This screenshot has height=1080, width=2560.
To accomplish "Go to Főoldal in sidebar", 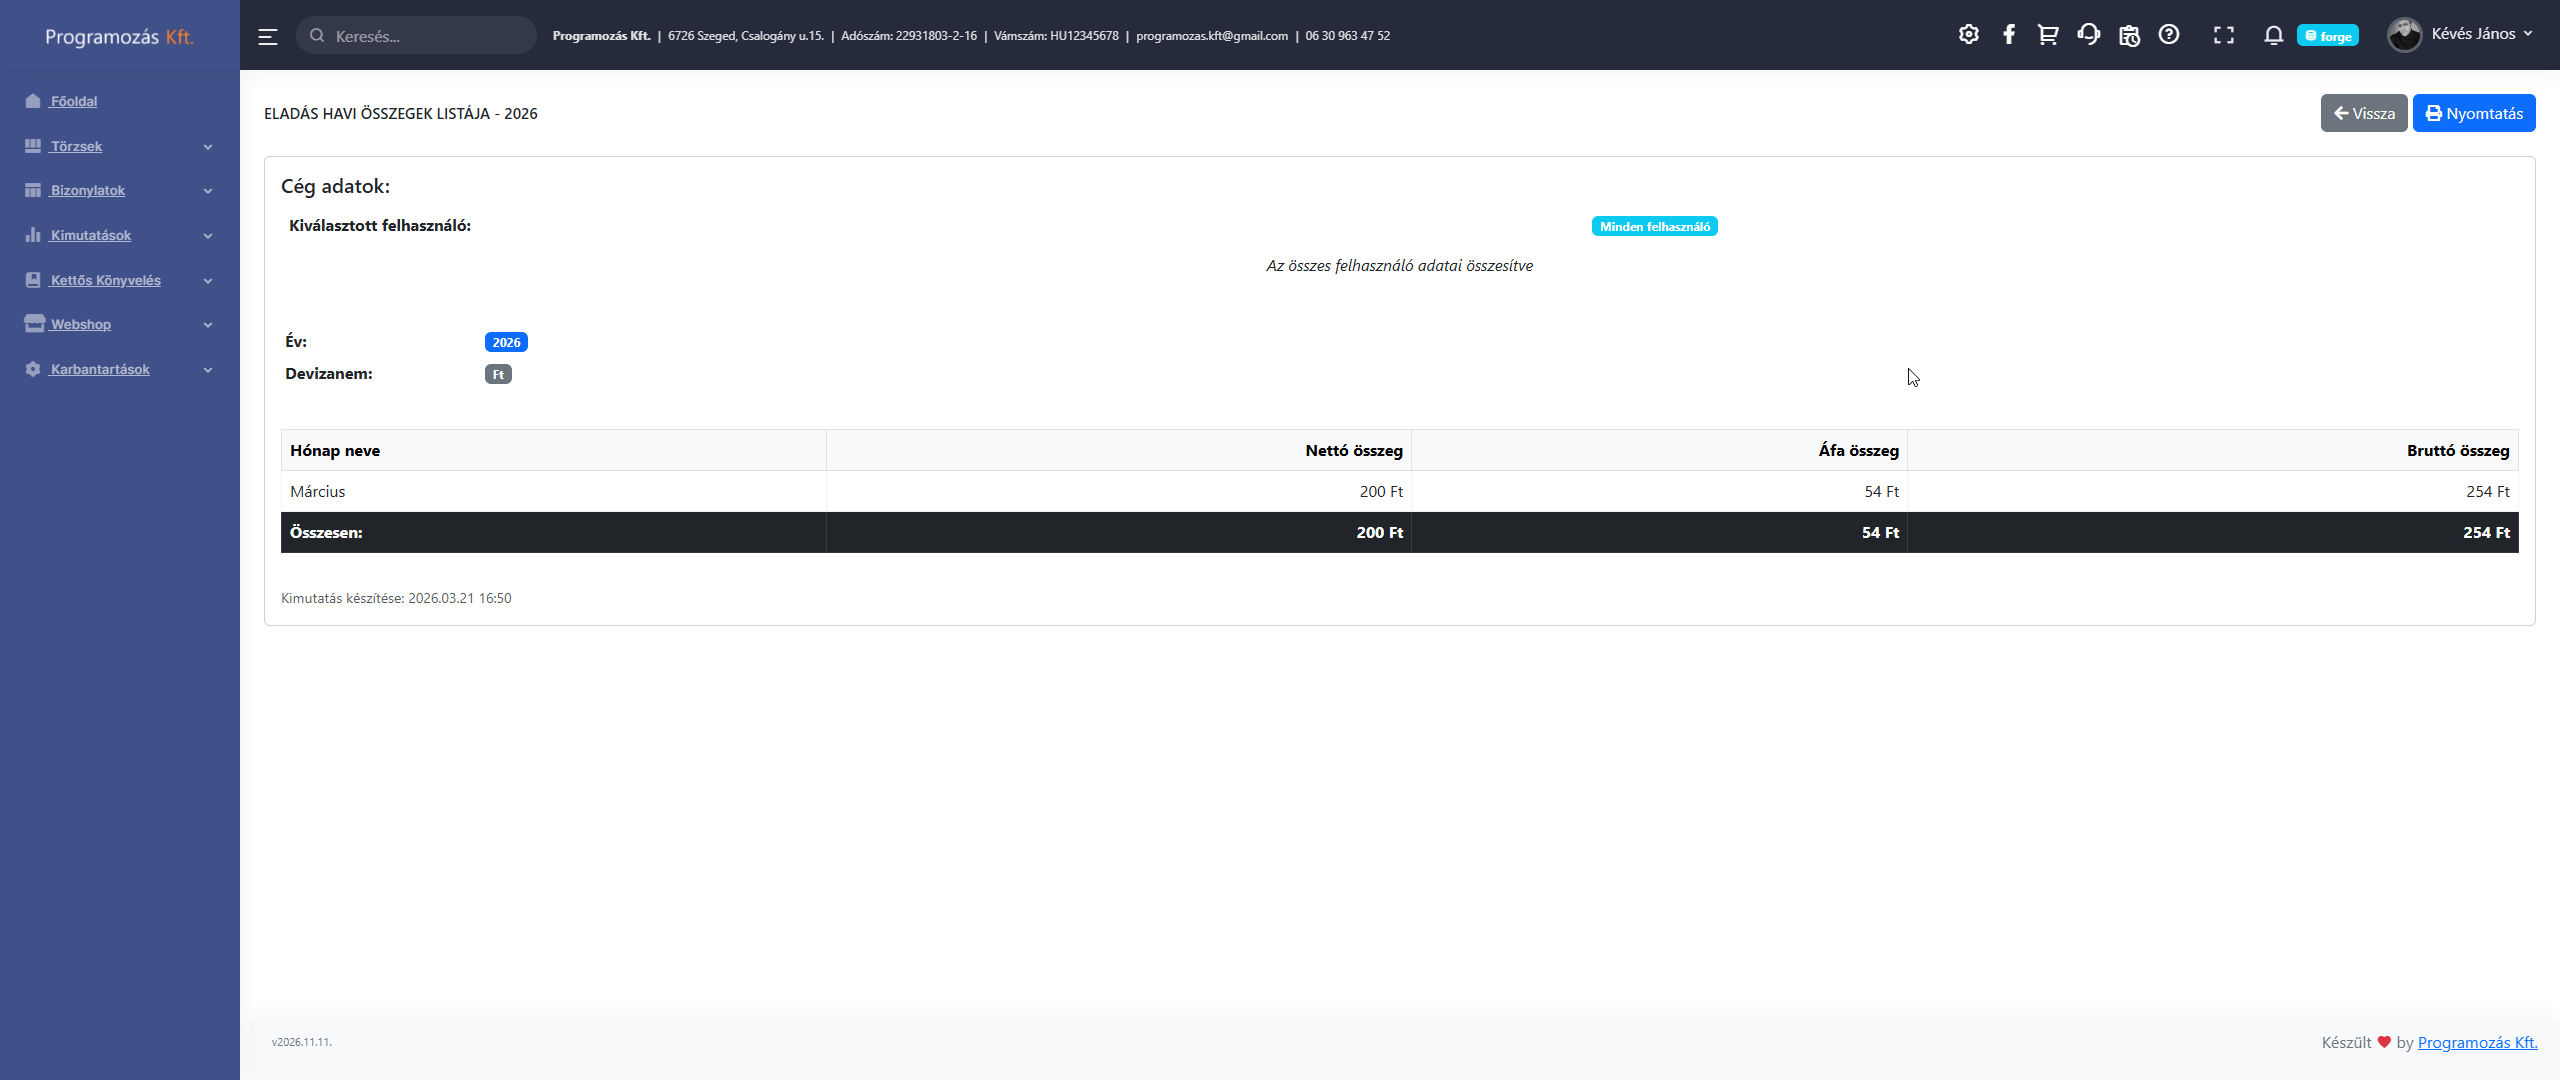I will pos(74,101).
